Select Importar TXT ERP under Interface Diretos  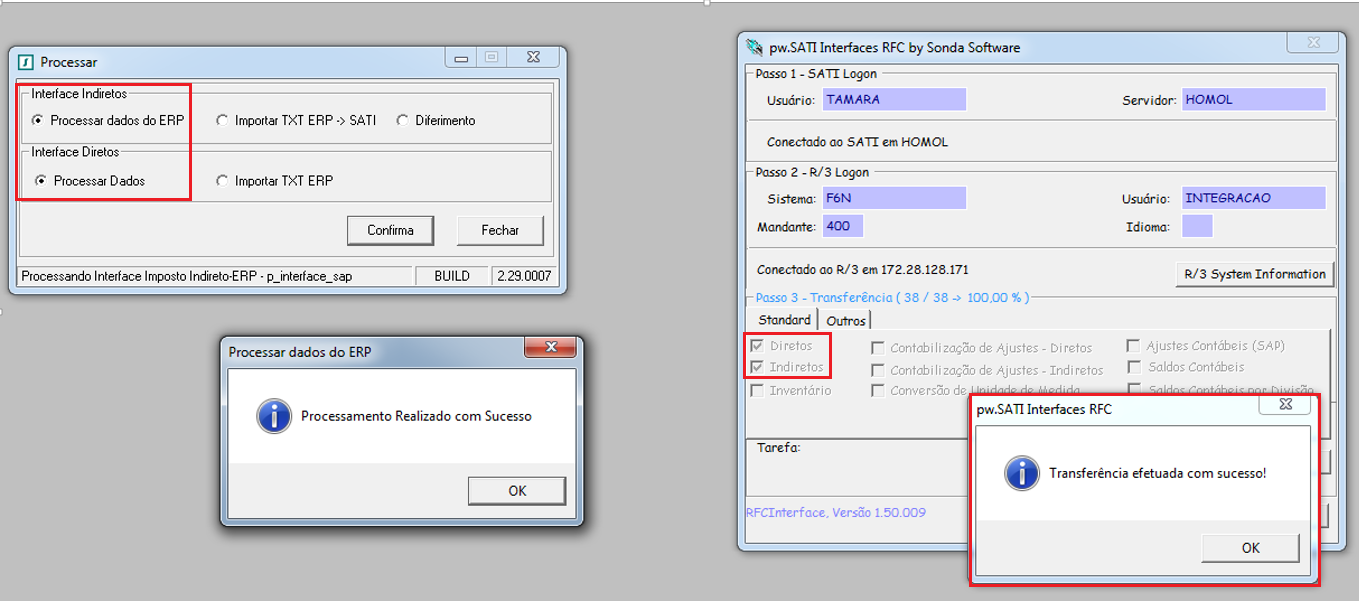[x=222, y=181]
